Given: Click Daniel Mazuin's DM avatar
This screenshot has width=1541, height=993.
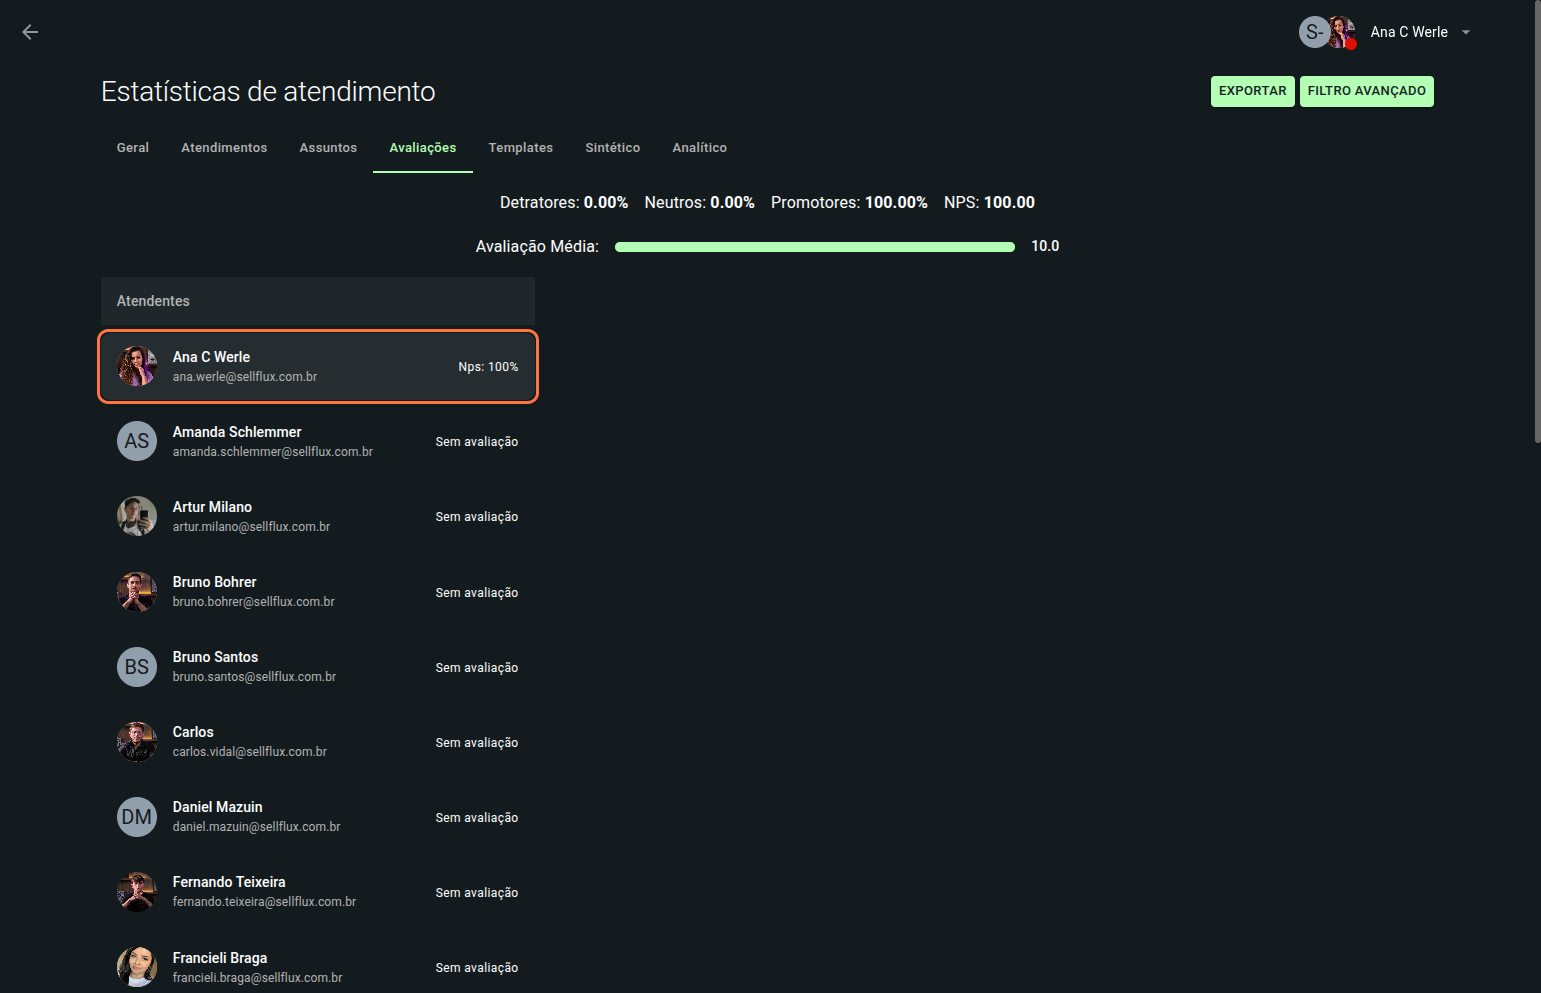Looking at the screenshot, I should pos(137,817).
